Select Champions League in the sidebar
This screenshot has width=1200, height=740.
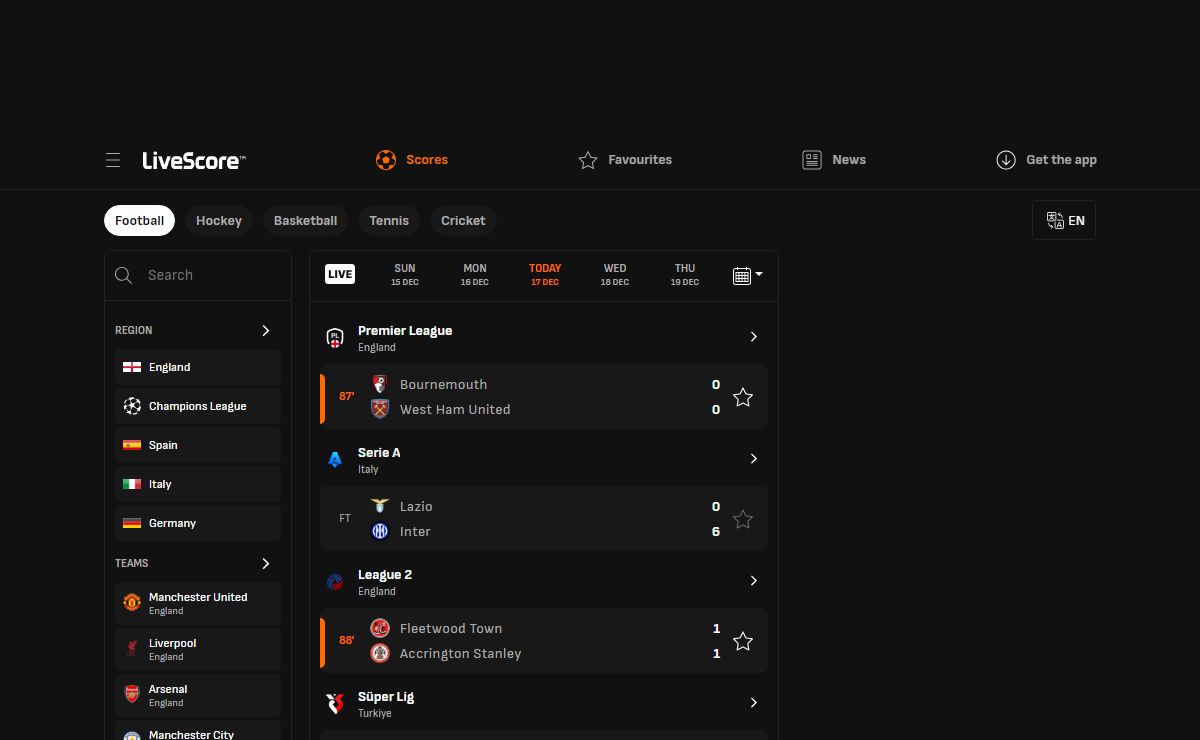198,406
